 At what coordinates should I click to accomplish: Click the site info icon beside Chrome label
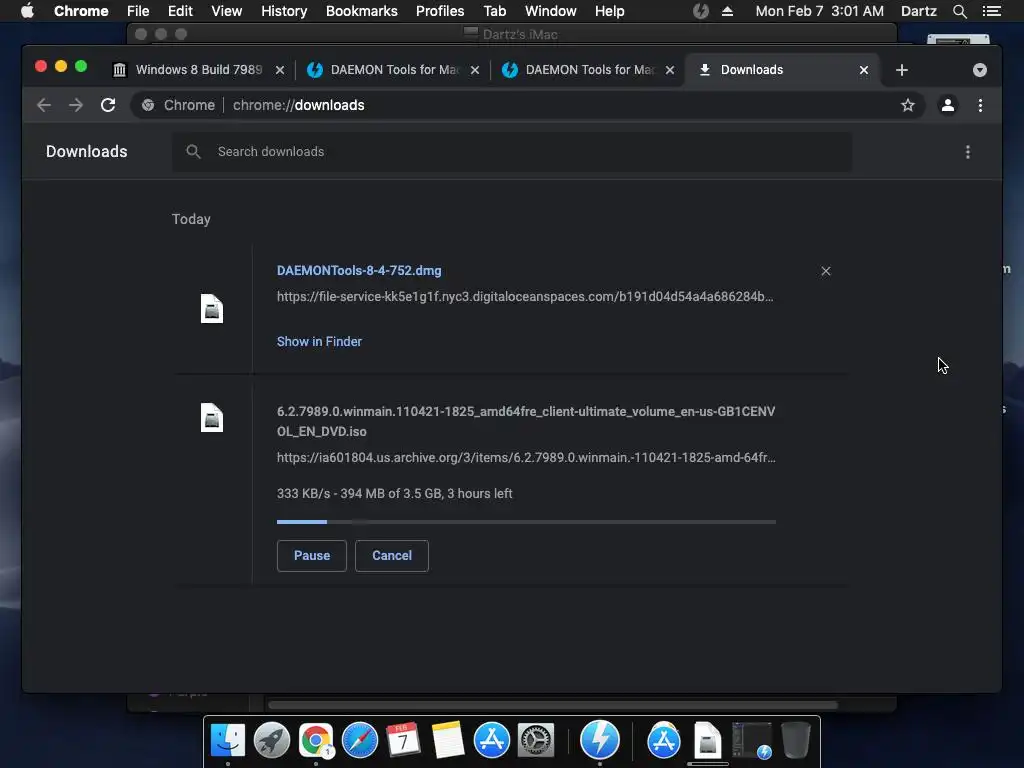tap(148, 105)
